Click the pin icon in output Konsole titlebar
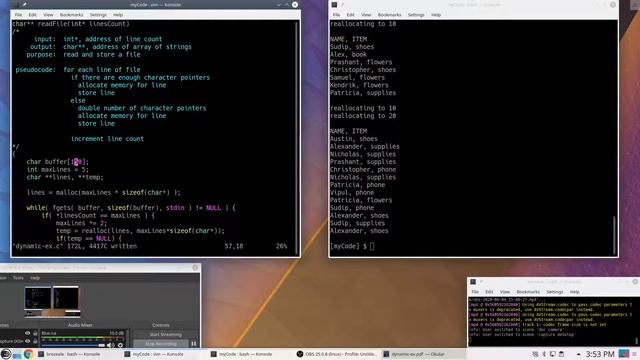 pyautogui.click(x=342, y=4)
